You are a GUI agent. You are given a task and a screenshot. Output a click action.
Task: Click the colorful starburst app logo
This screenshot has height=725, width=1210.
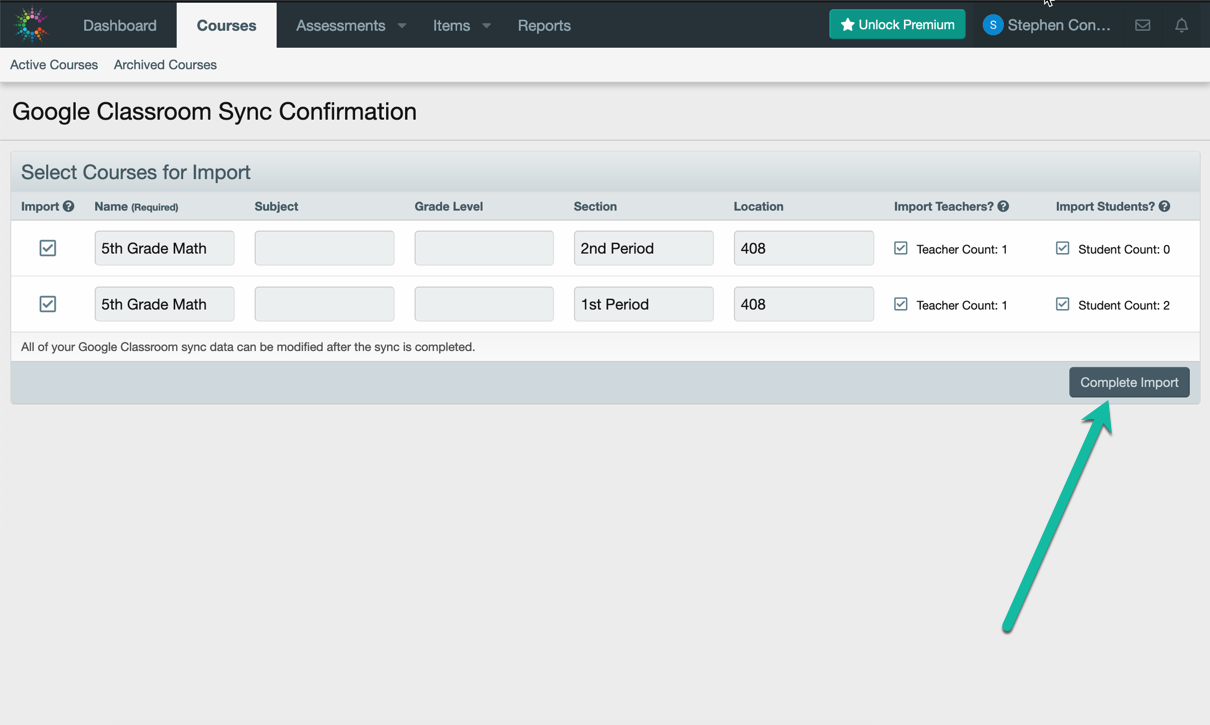(x=31, y=25)
